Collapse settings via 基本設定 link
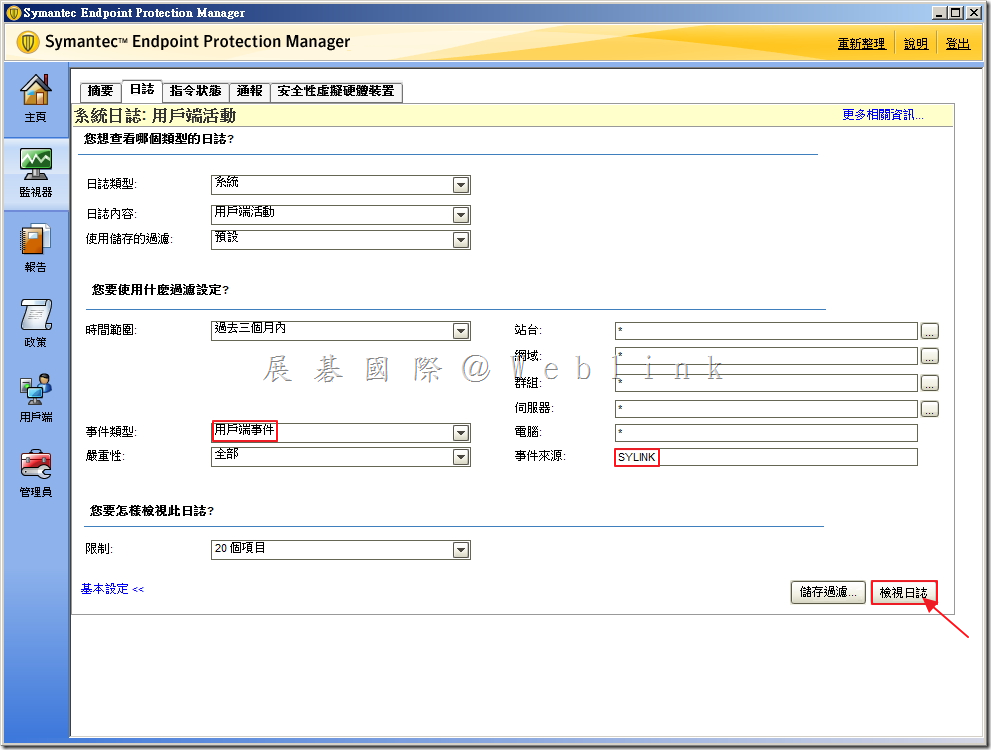Screen dimensions: 991x750 (x=112, y=589)
